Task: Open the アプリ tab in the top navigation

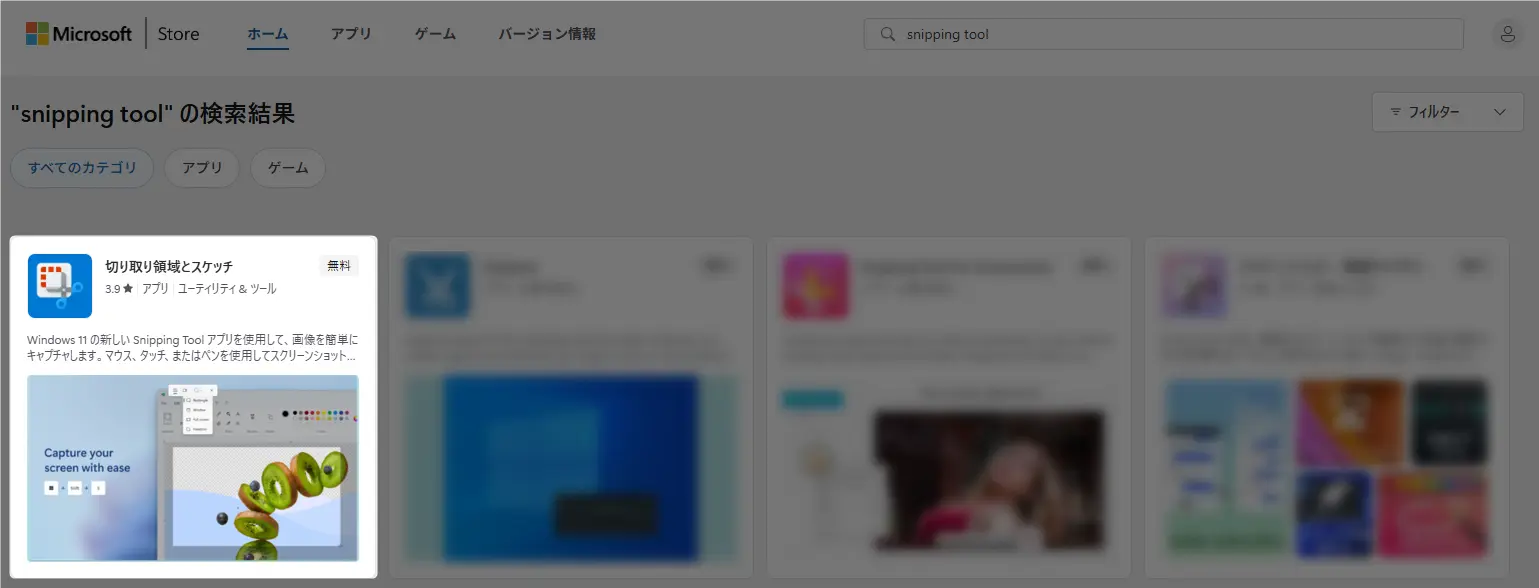Action: pos(351,34)
